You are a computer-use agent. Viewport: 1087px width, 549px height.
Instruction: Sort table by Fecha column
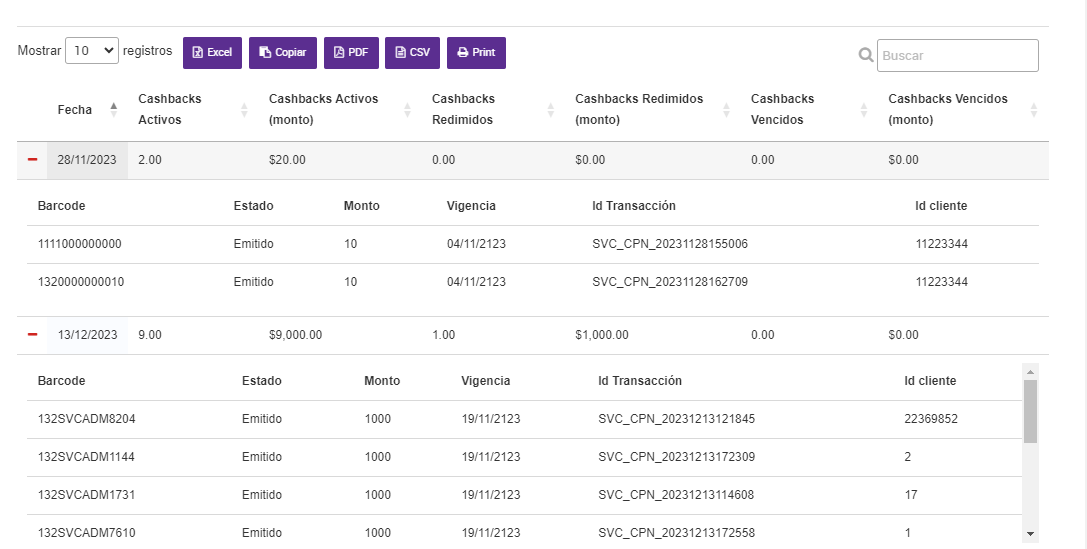click(85, 110)
